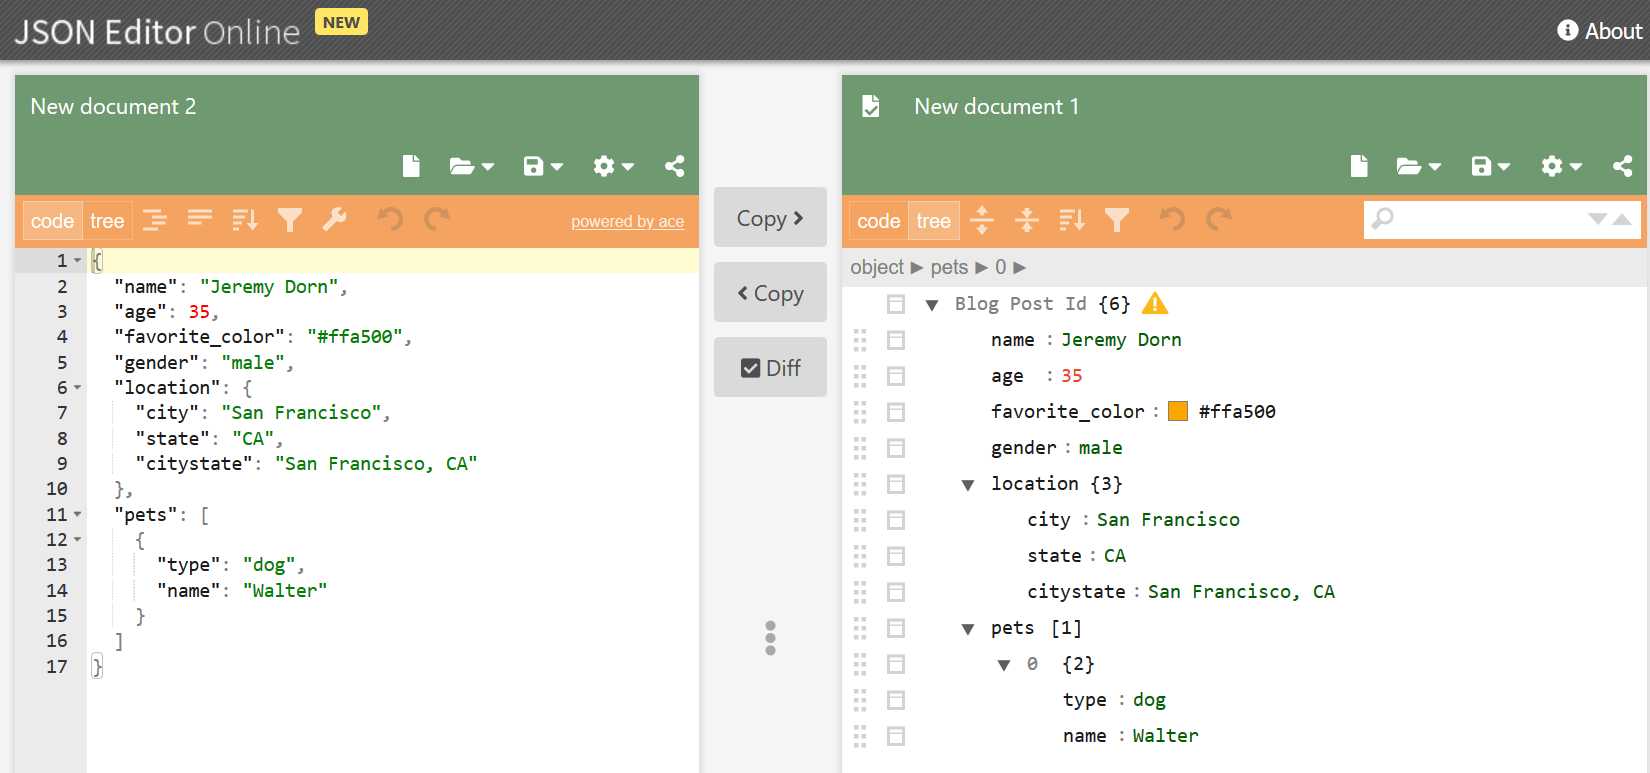
Task: Undo last change in right editor
Action: [1172, 220]
